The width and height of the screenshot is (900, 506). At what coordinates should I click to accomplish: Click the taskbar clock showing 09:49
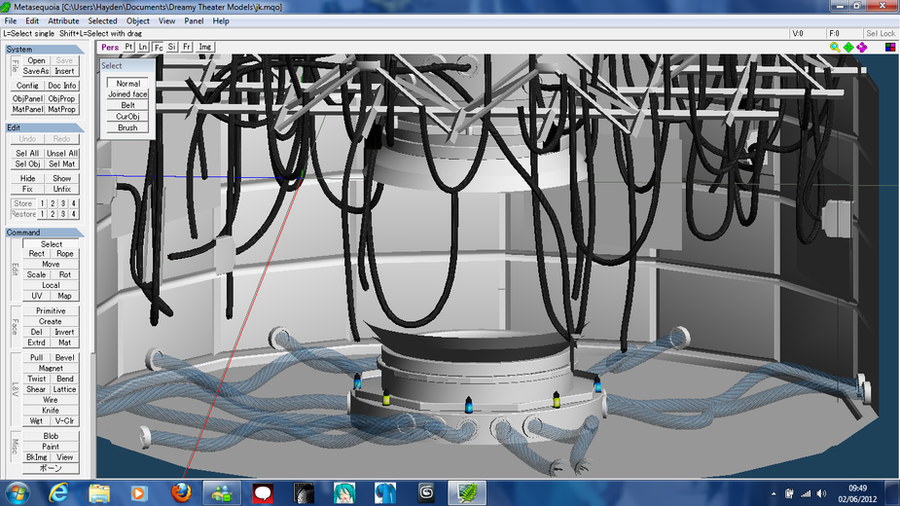[858, 493]
